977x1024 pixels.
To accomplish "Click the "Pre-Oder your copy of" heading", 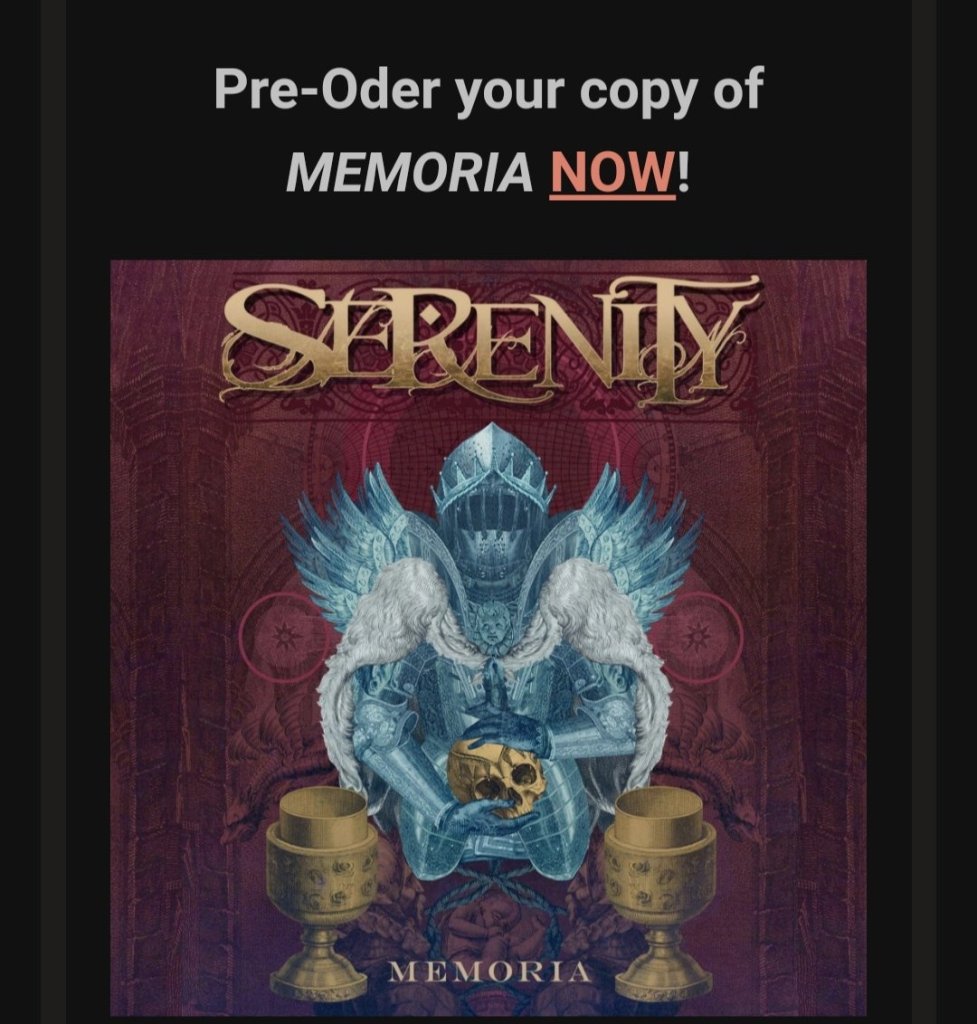I will pos(488,90).
